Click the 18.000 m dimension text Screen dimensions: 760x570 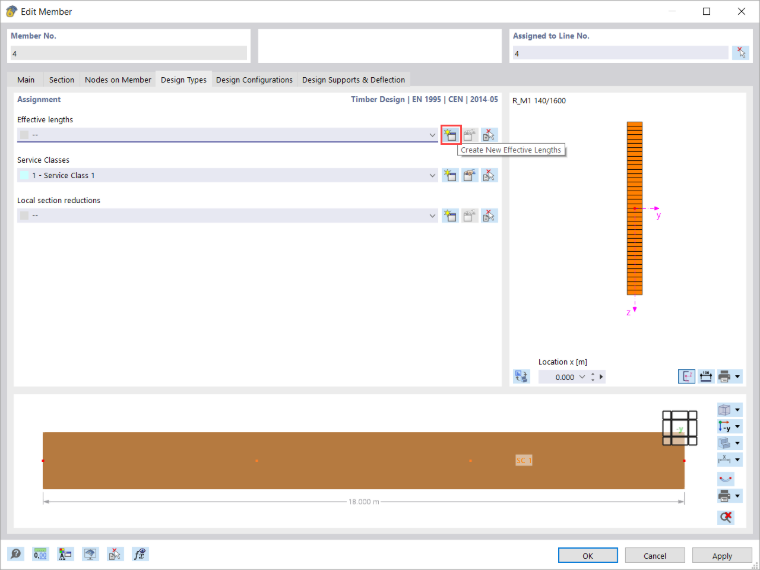pos(364,501)
